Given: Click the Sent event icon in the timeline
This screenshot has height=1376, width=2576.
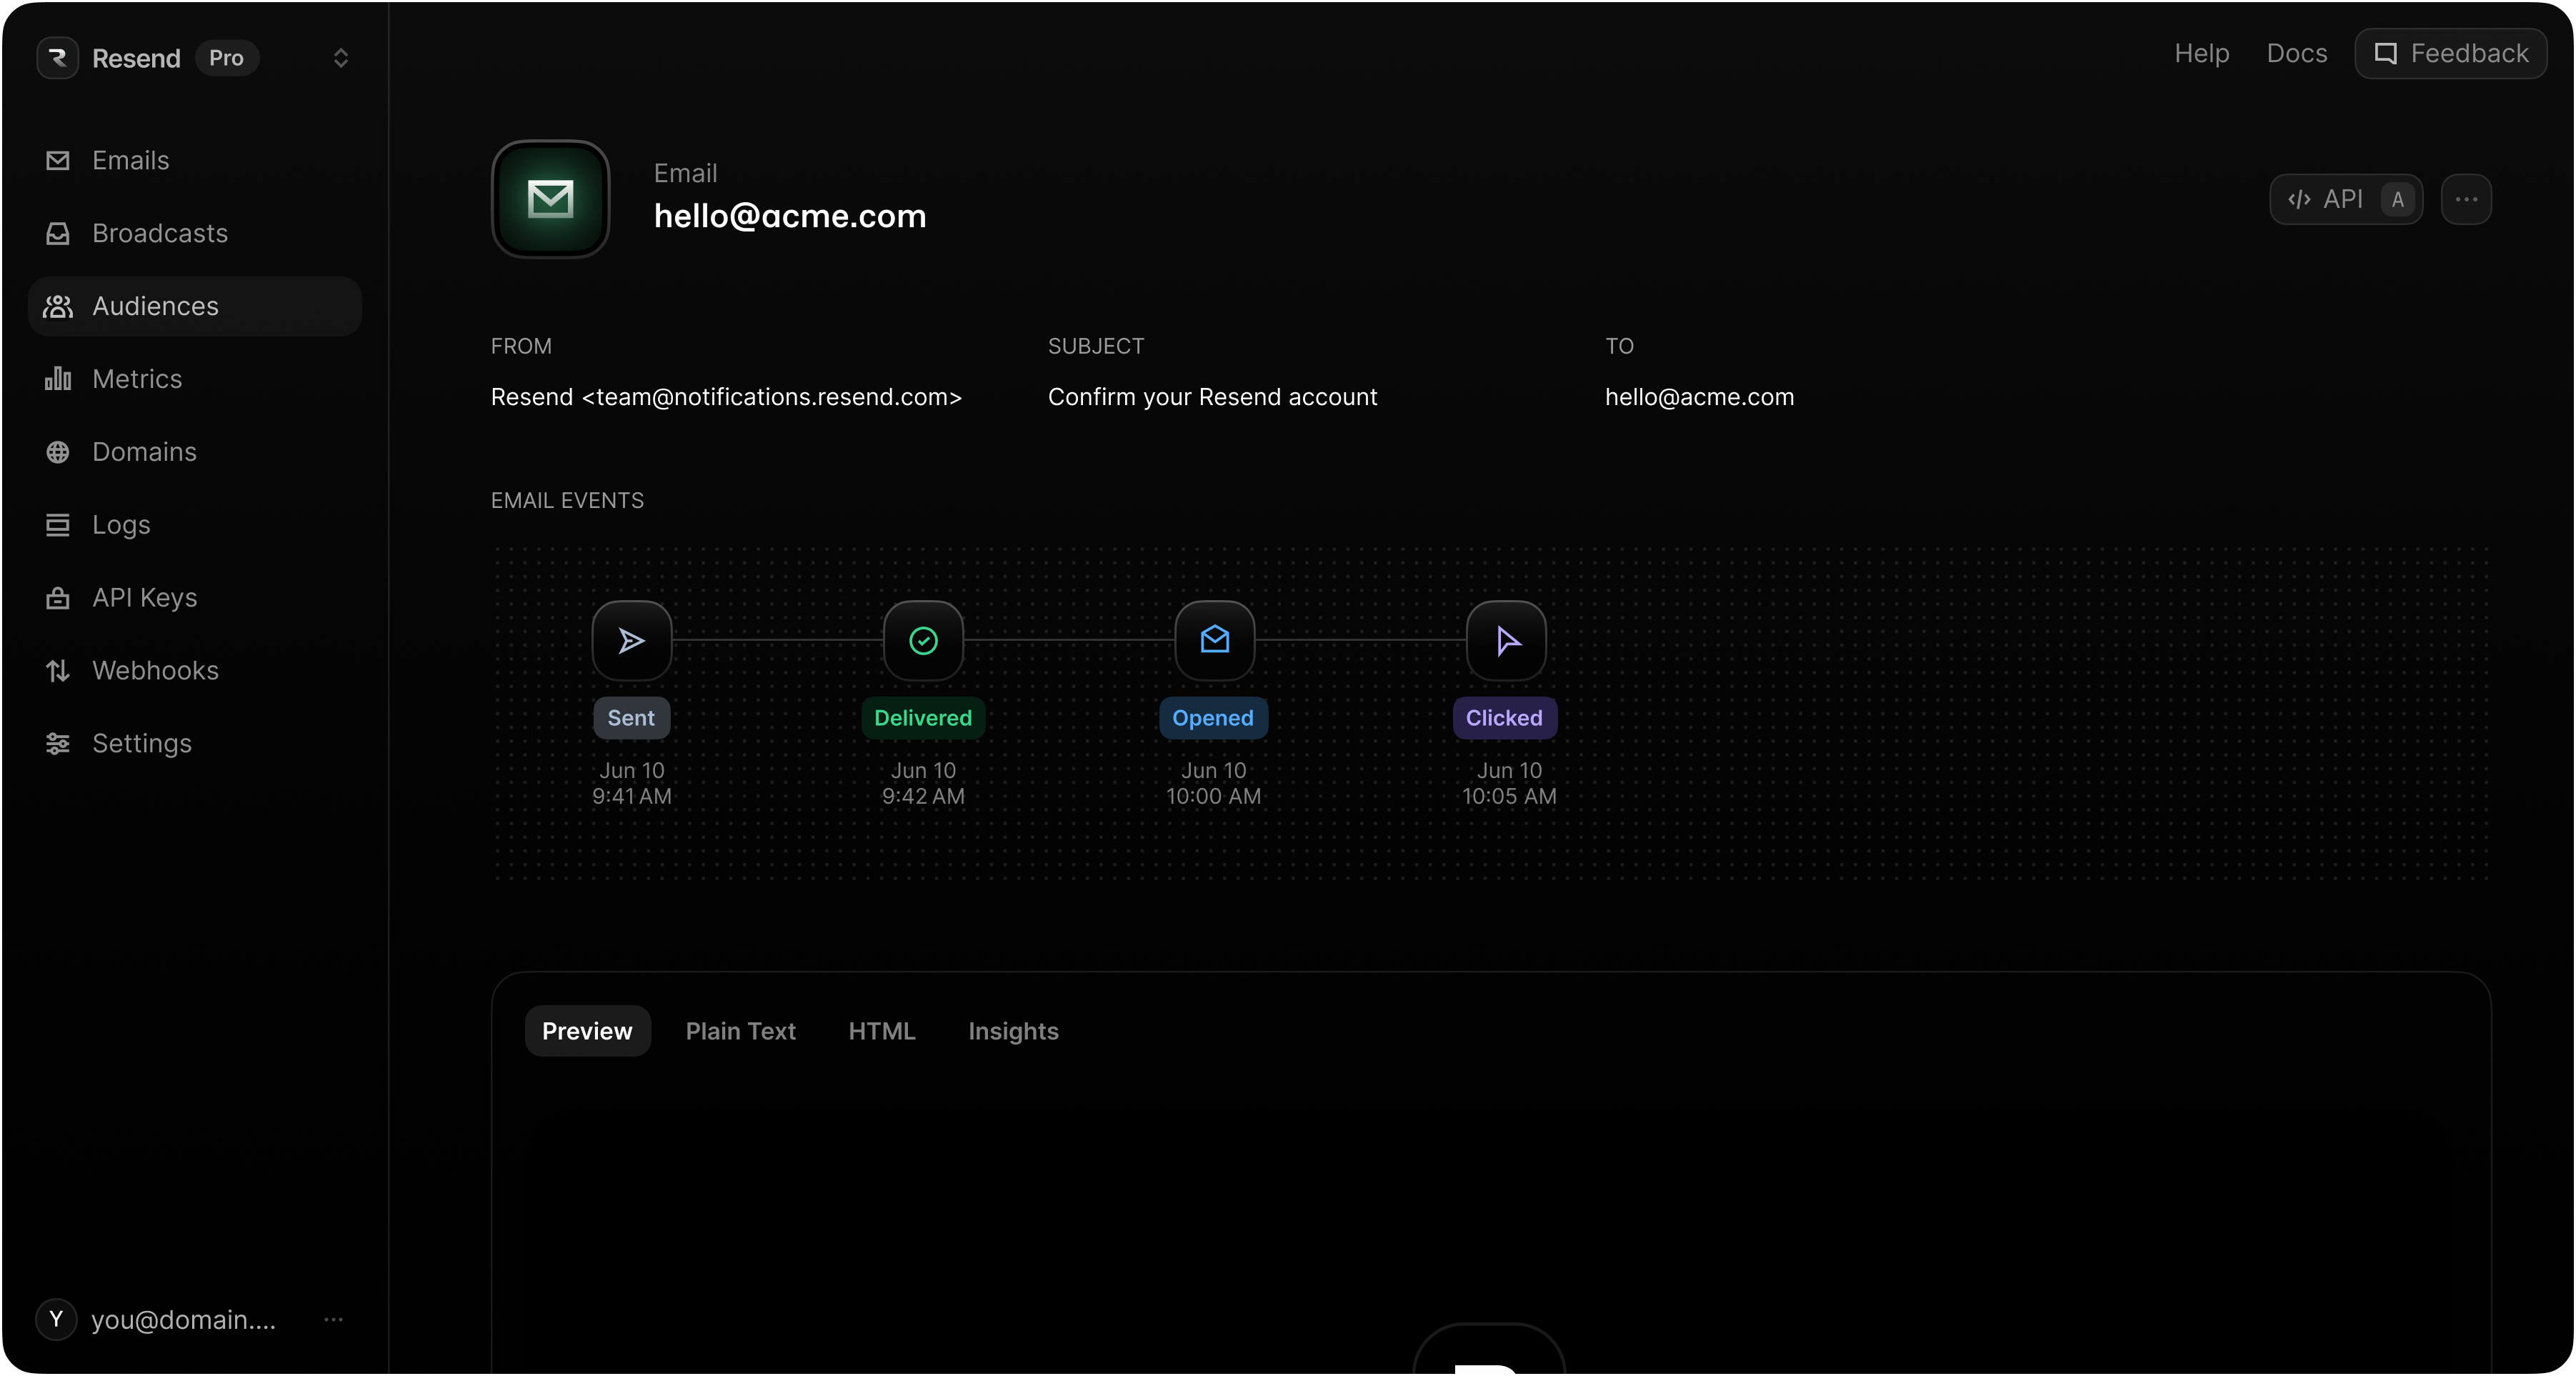Looking at the screenshot, I should [x=630, y=640].
